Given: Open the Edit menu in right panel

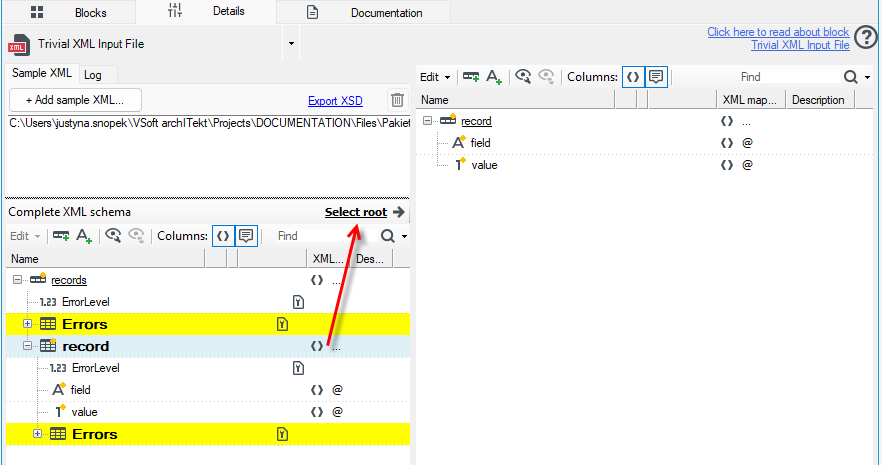Looking at the screenshot, I should tap(435, 77).
